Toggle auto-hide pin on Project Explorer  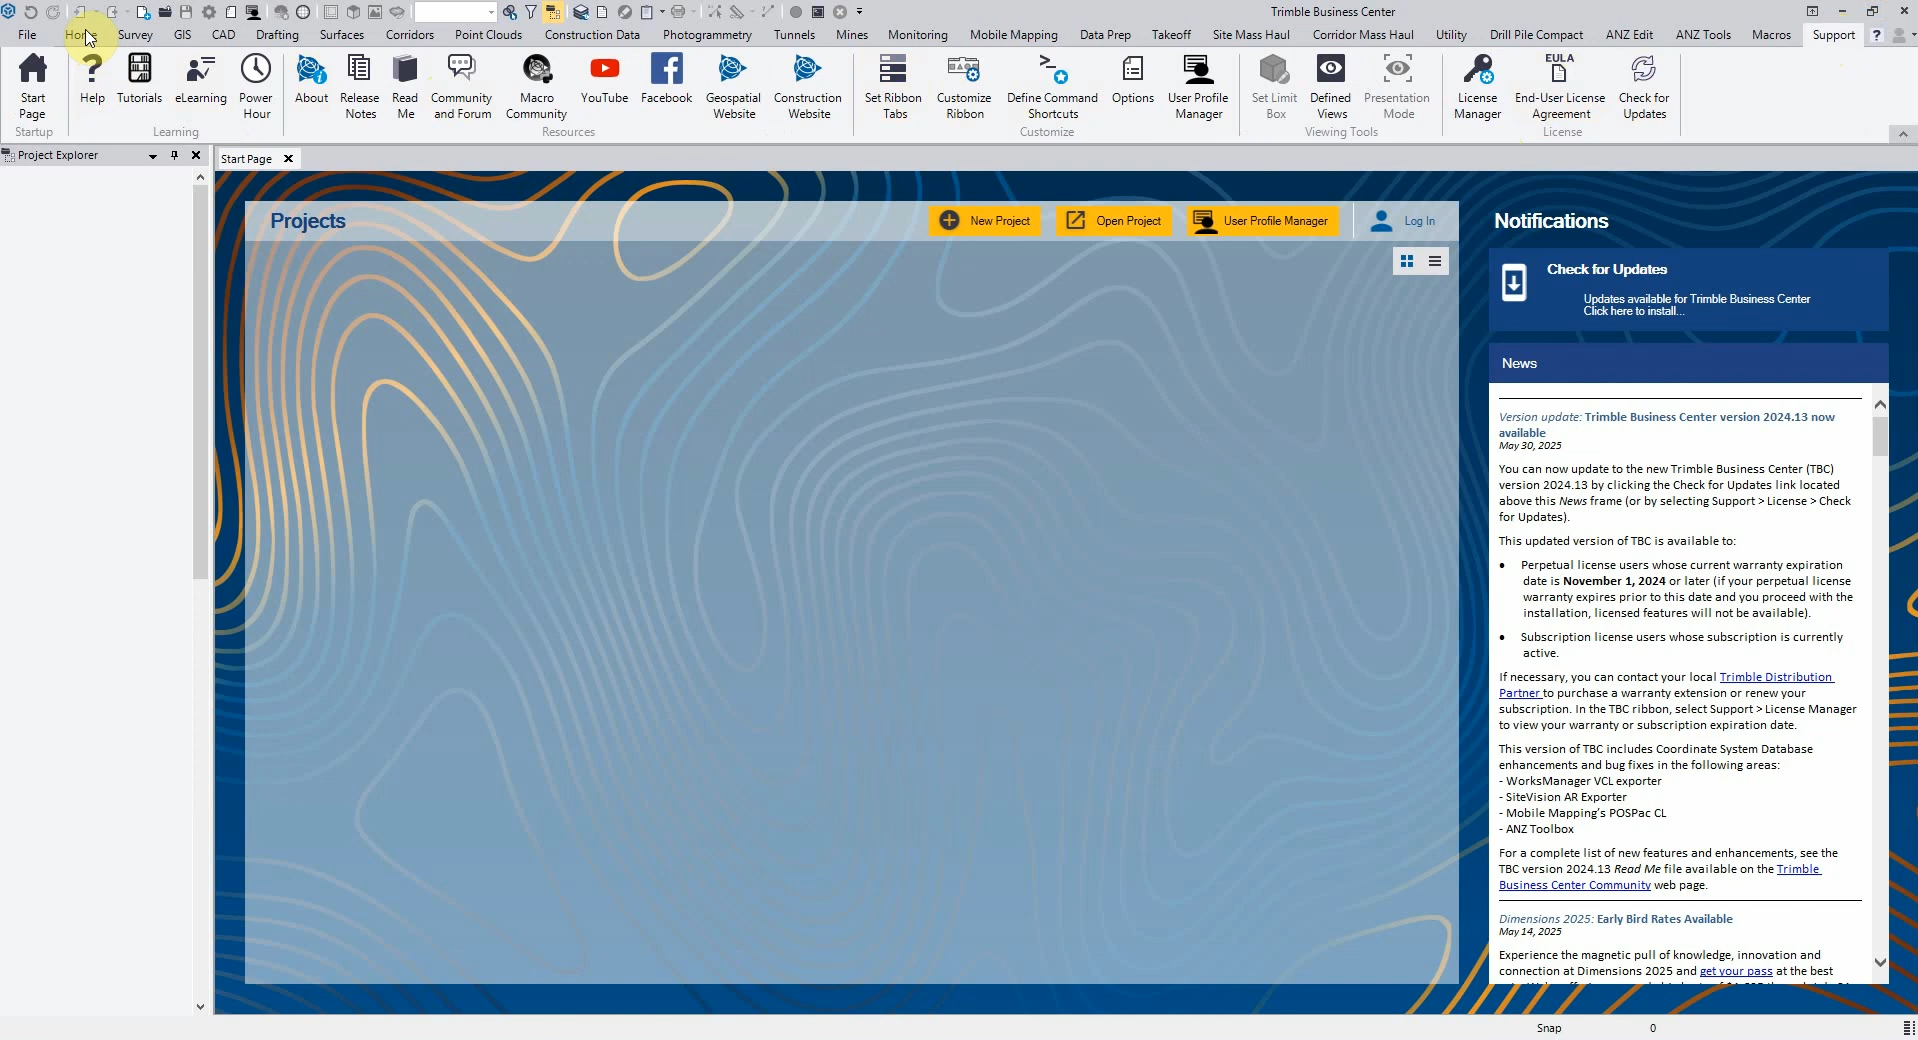(x=174, y=156)
